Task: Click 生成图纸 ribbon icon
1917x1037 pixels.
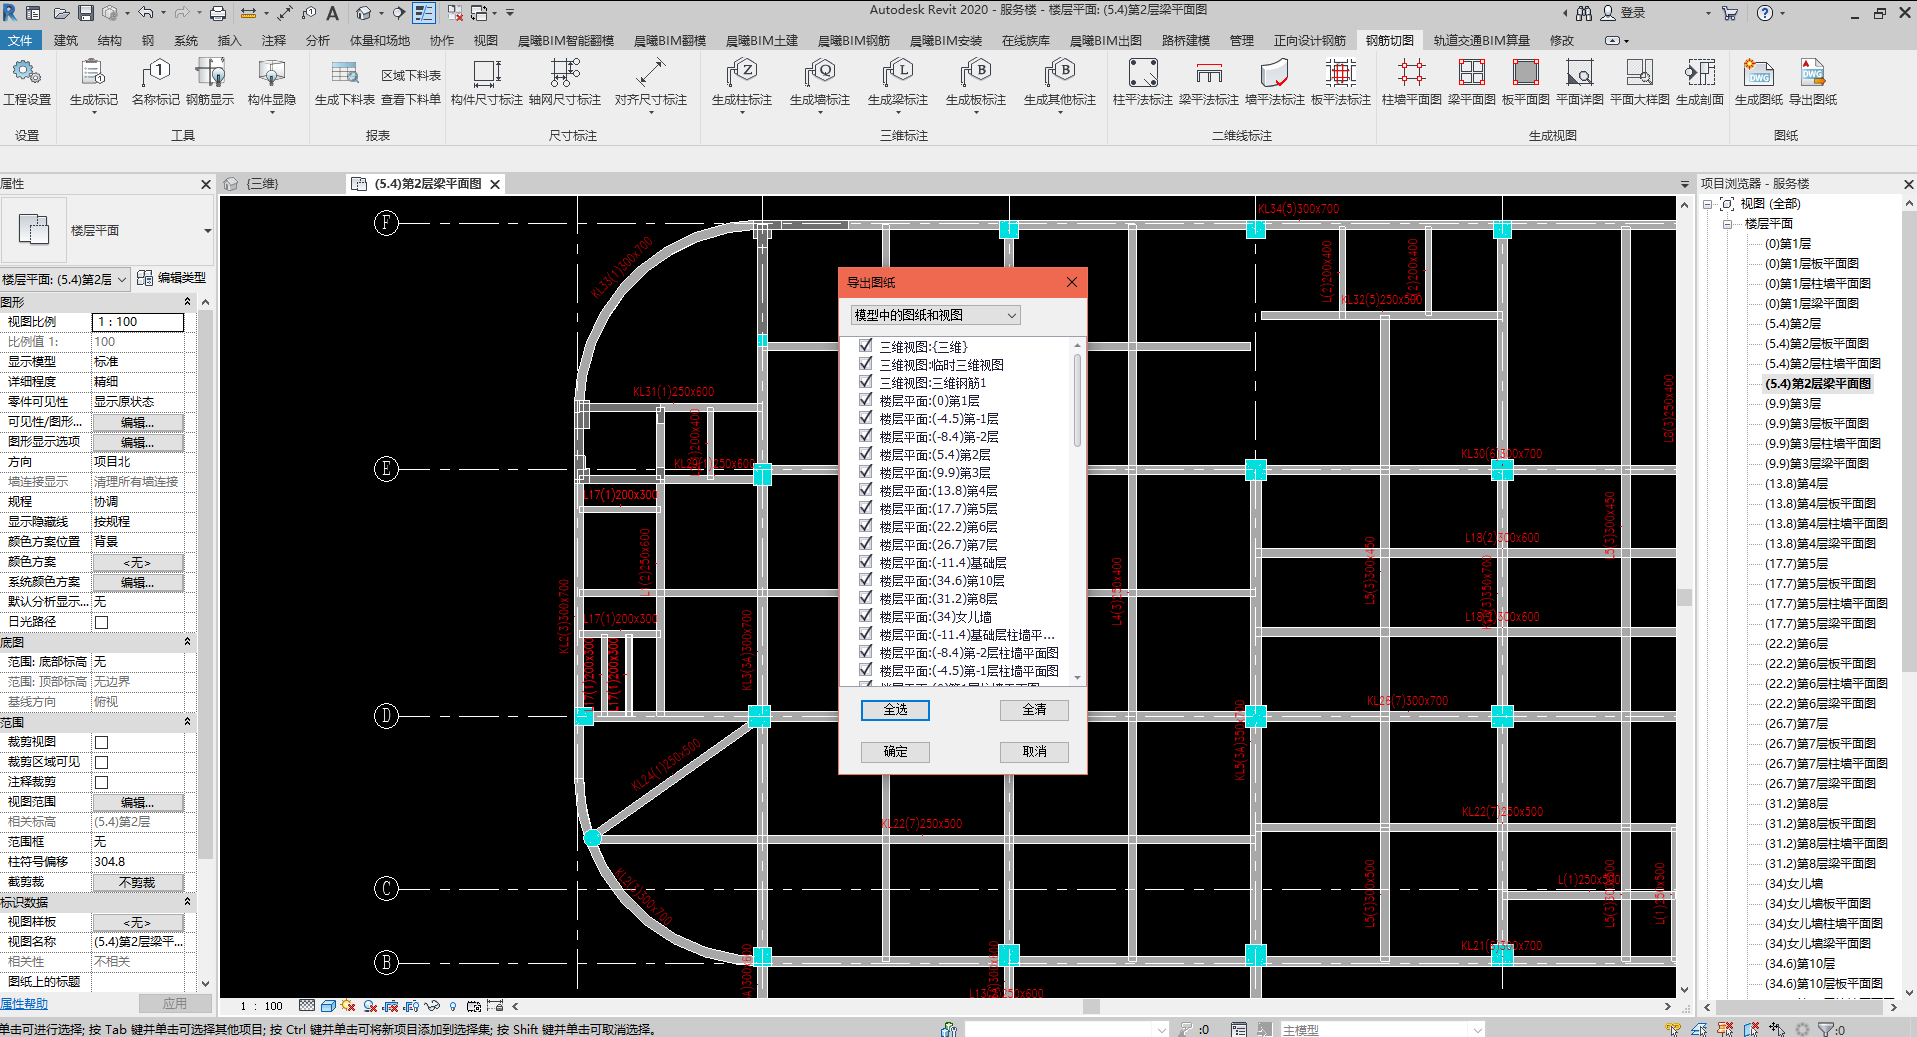Action: 1759,81
